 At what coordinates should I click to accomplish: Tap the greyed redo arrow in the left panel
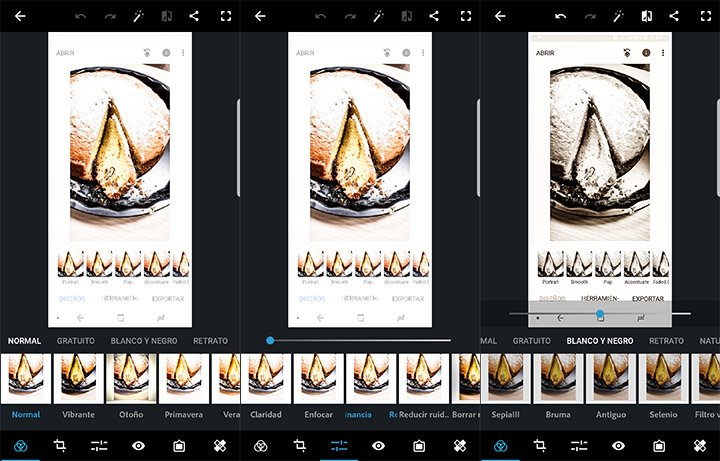coord(110,17)
